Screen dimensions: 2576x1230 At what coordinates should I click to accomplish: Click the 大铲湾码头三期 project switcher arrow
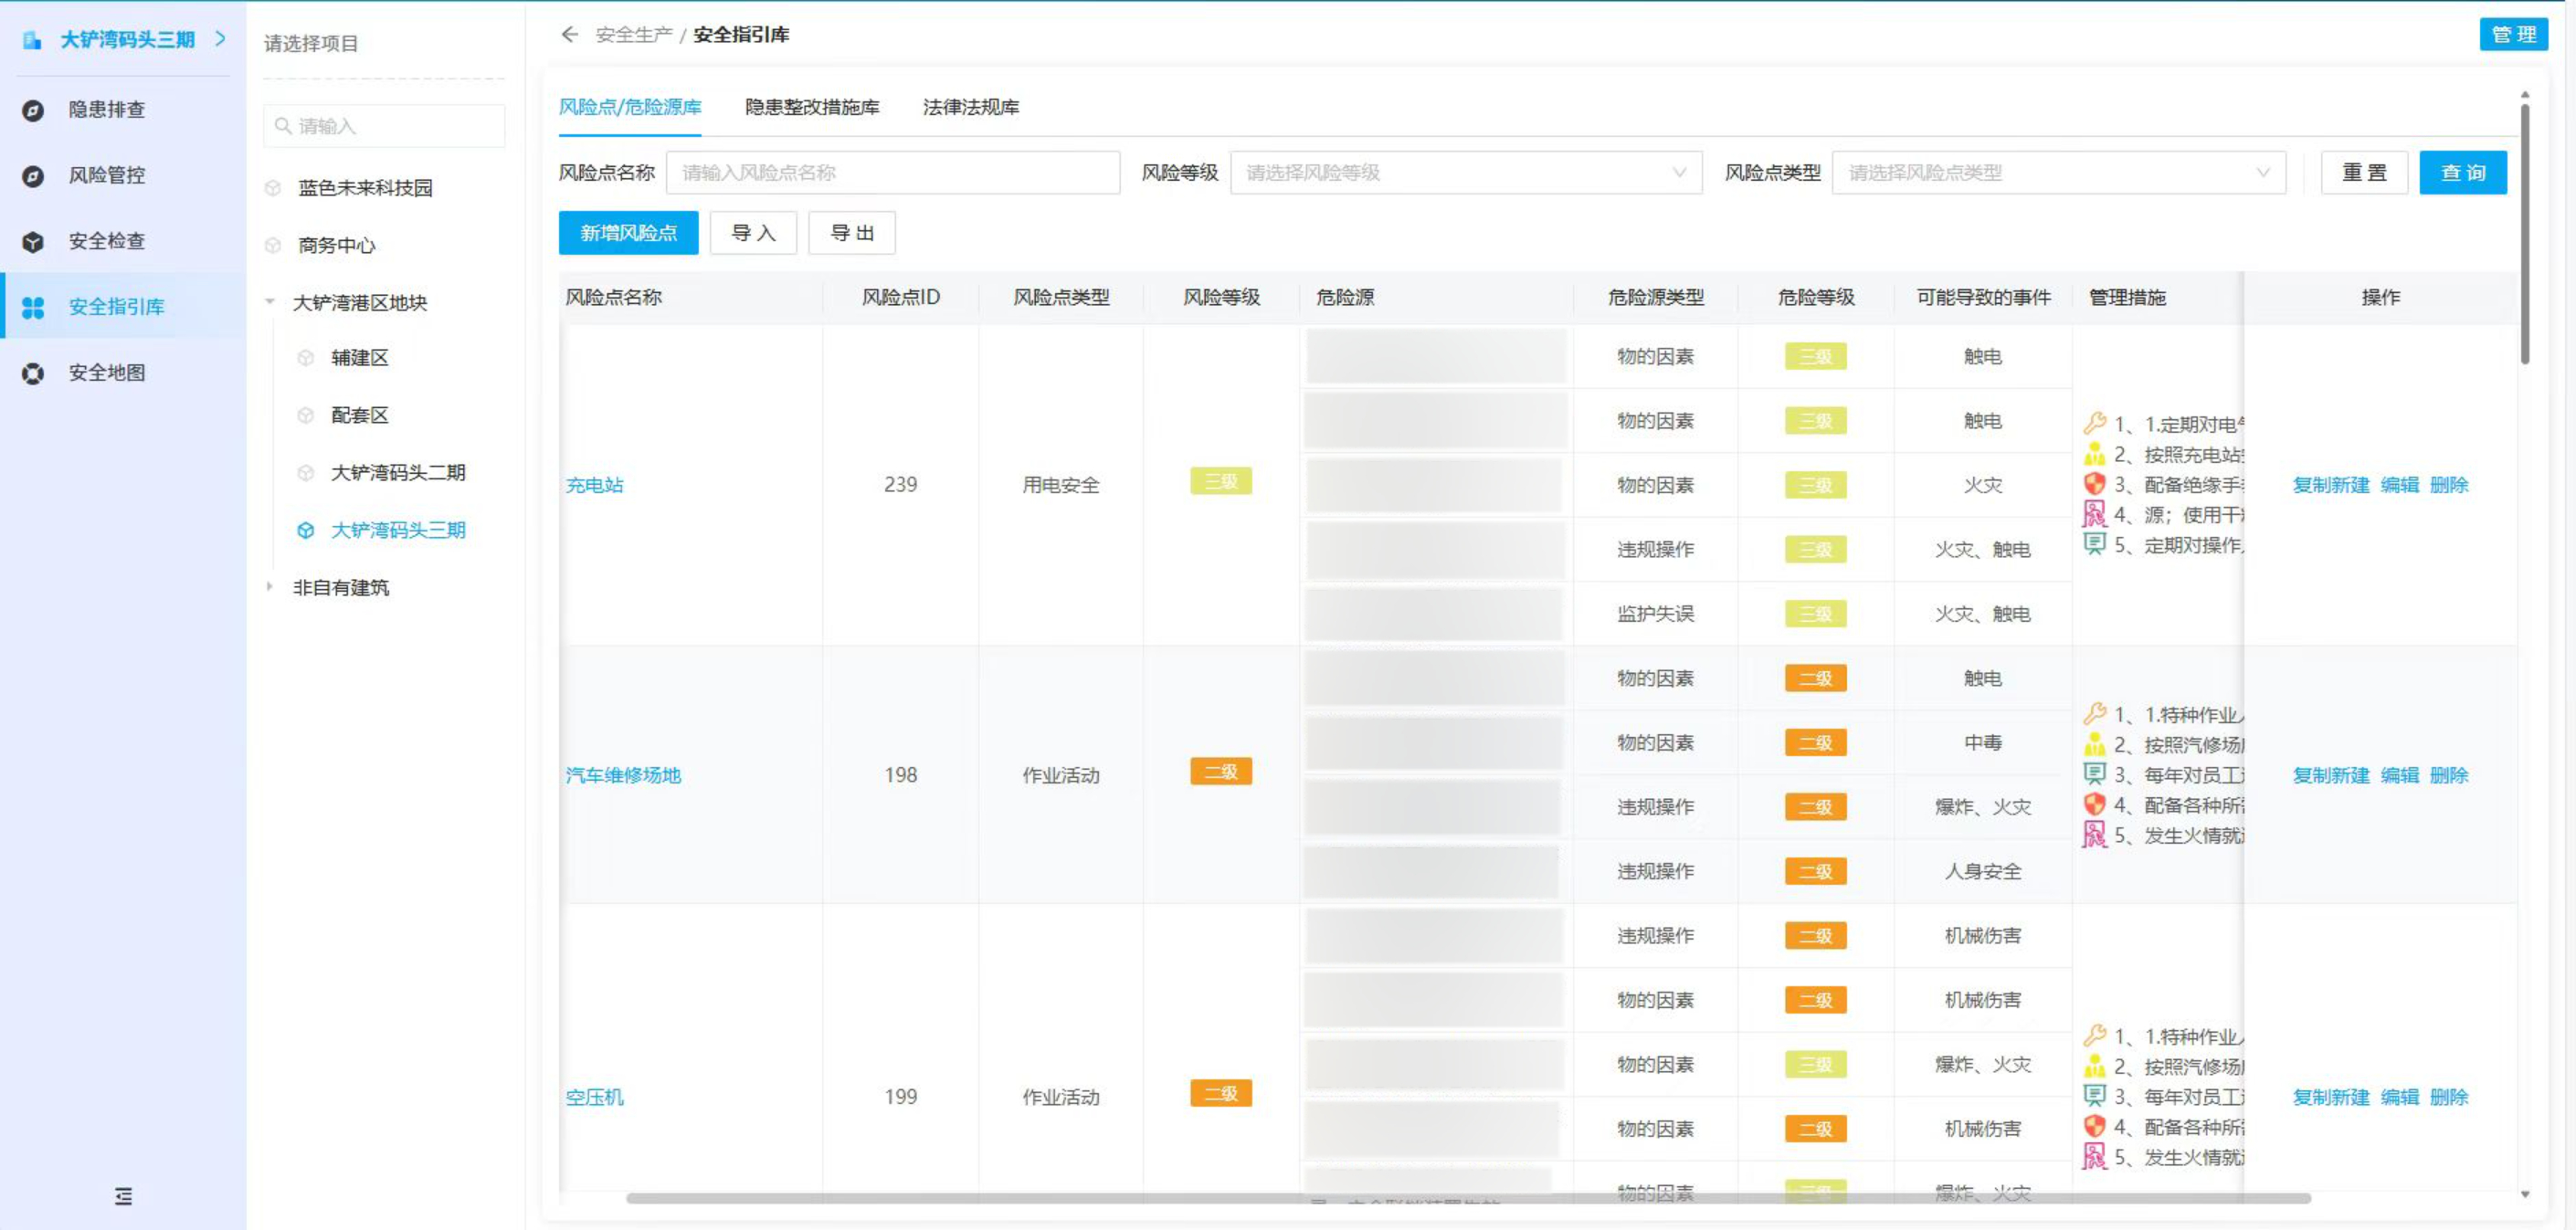click(x=220, y=38)
